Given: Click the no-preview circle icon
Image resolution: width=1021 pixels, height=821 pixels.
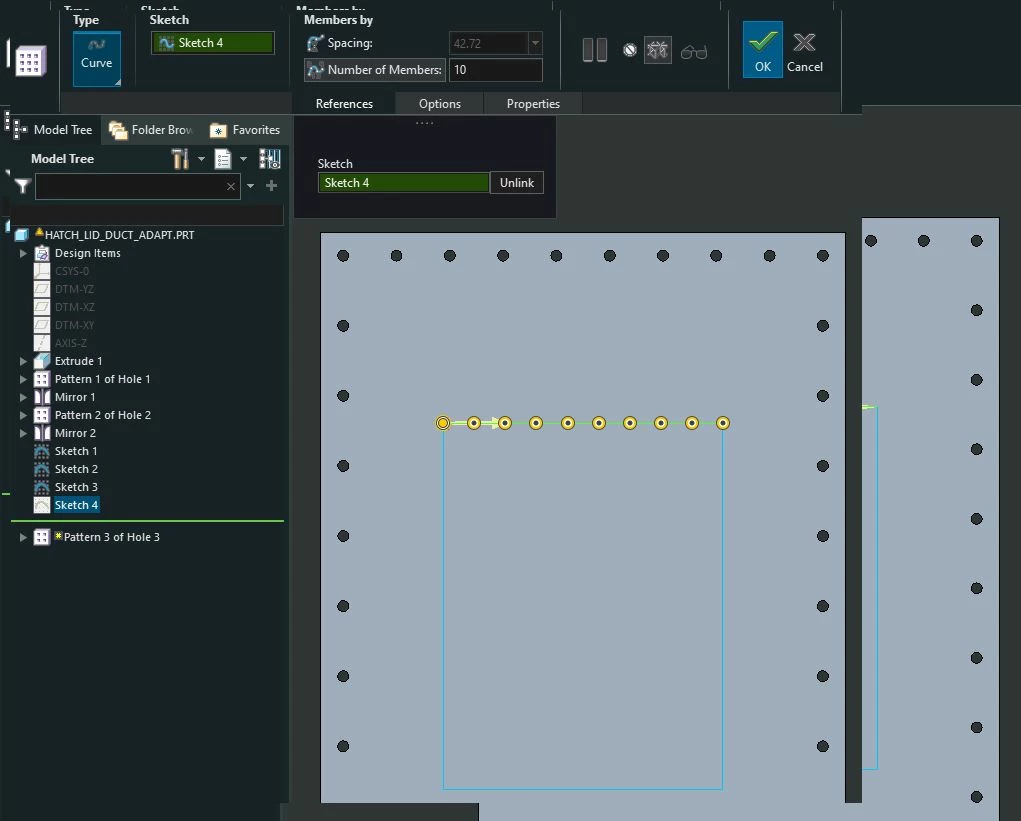Looking at the screenshot, I should [630, 50].
